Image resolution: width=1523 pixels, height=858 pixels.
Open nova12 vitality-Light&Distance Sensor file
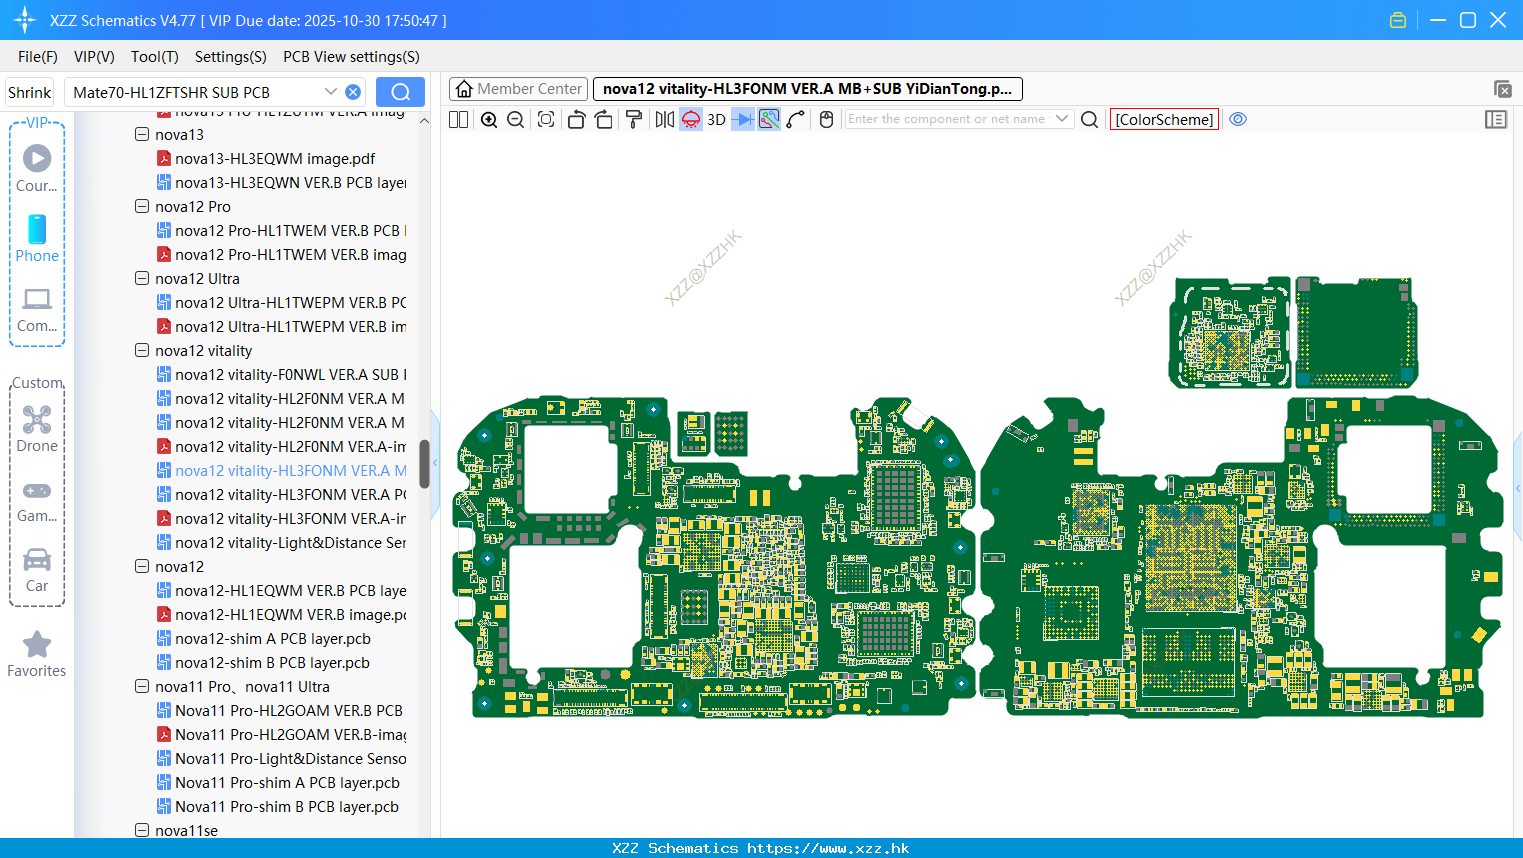282,542
